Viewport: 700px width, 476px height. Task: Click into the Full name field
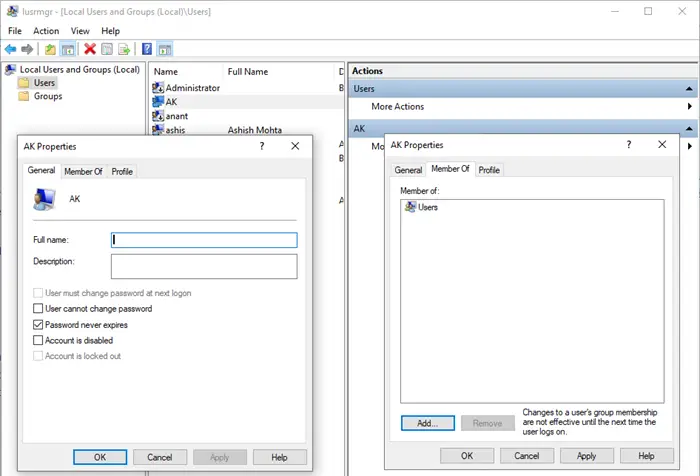pos(204,240)
